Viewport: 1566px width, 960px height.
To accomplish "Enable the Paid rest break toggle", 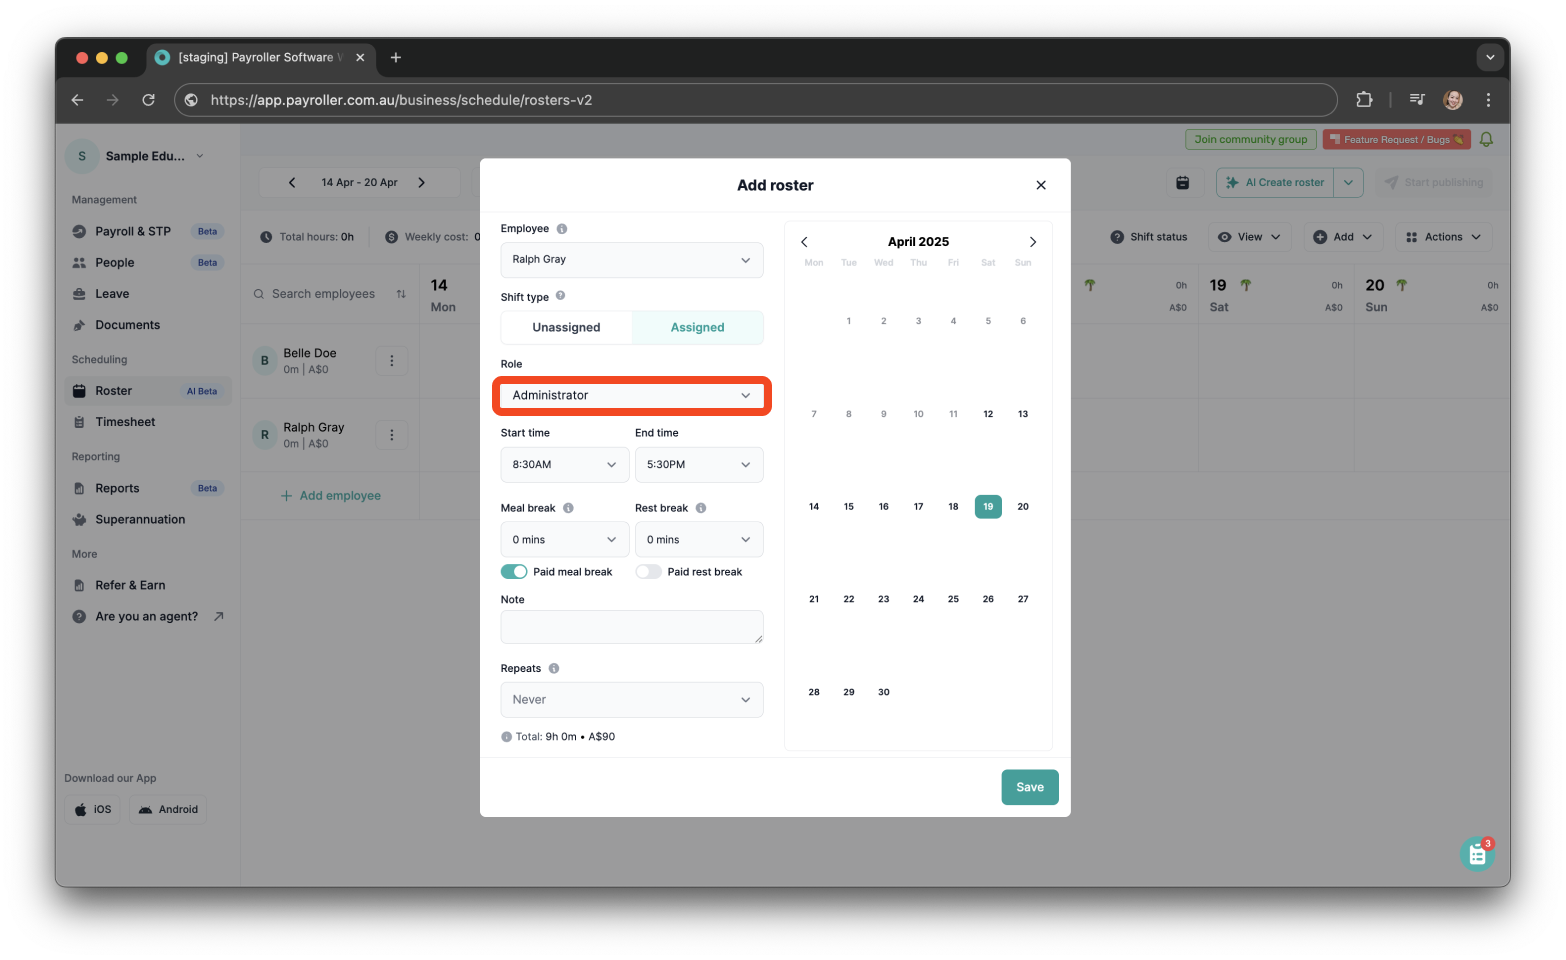I will coord(648,571).
